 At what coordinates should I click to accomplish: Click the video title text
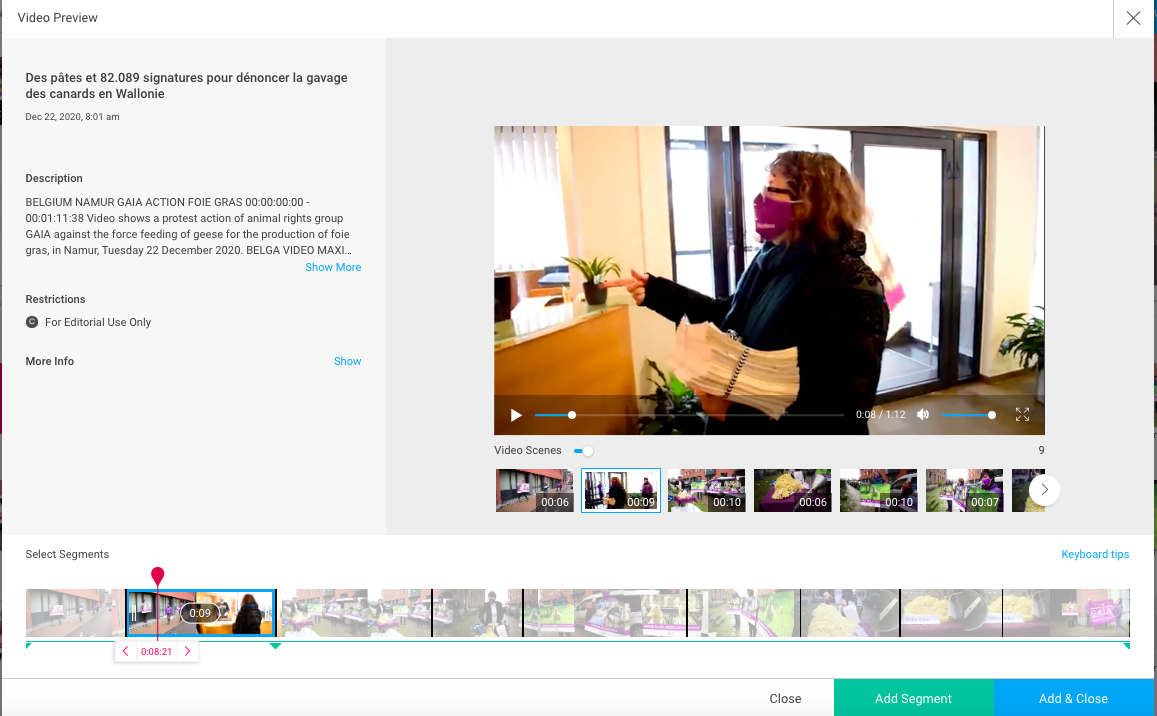(x=186, y=86)
